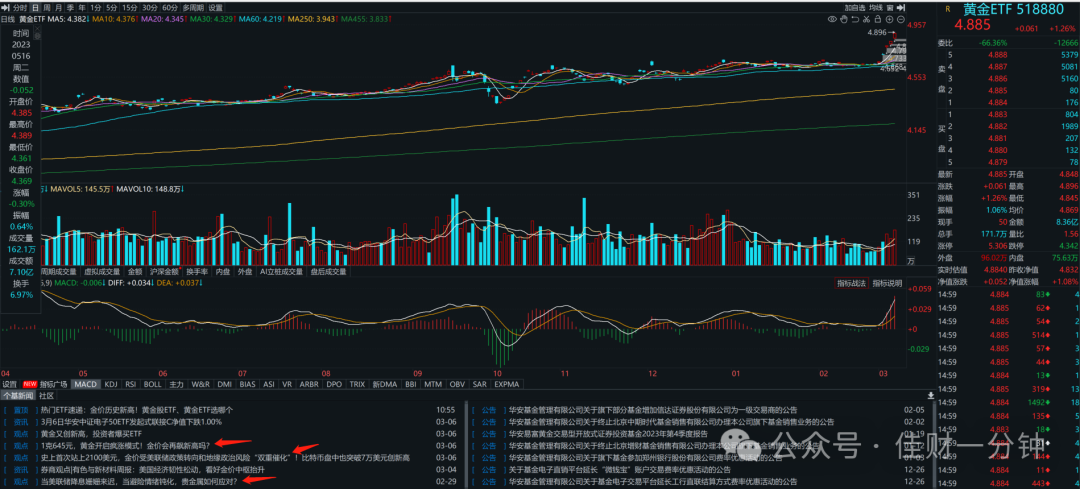Switch to the 1分 period
The height and width of the screenshot is (489, 1080).
(x=96, y=8)
